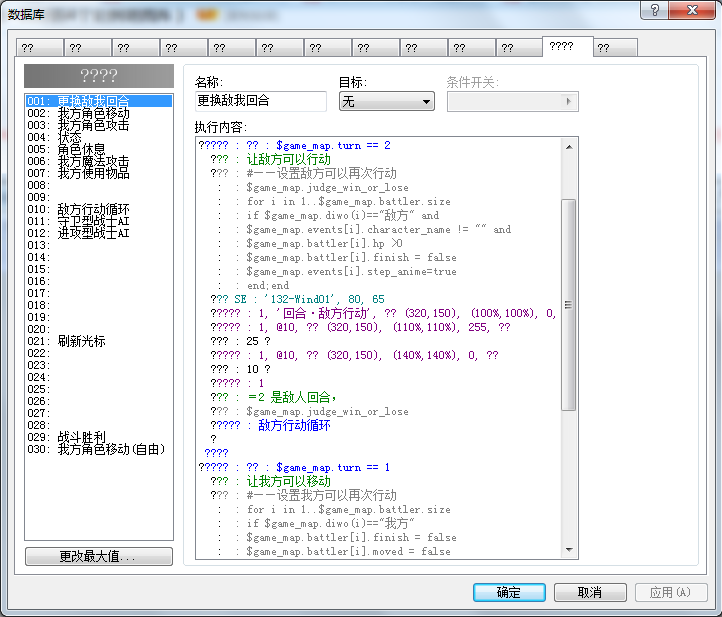The height and width of the screenshot is (617, 722).
Task: Click command line $game_map.turn == 2
Action: pos(295,145)
